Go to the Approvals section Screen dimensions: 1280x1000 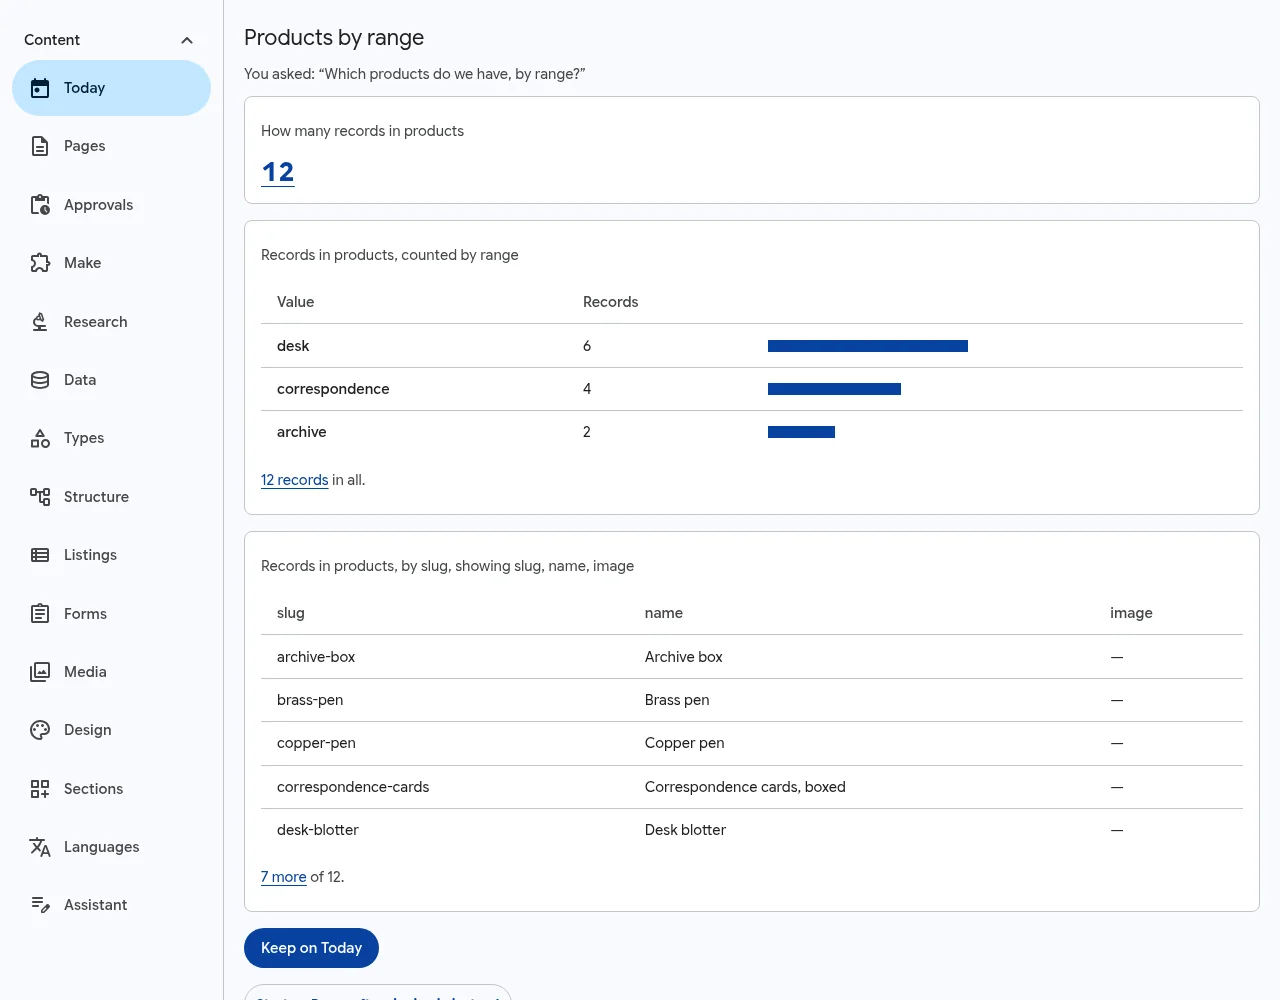[x=111, y=205]
